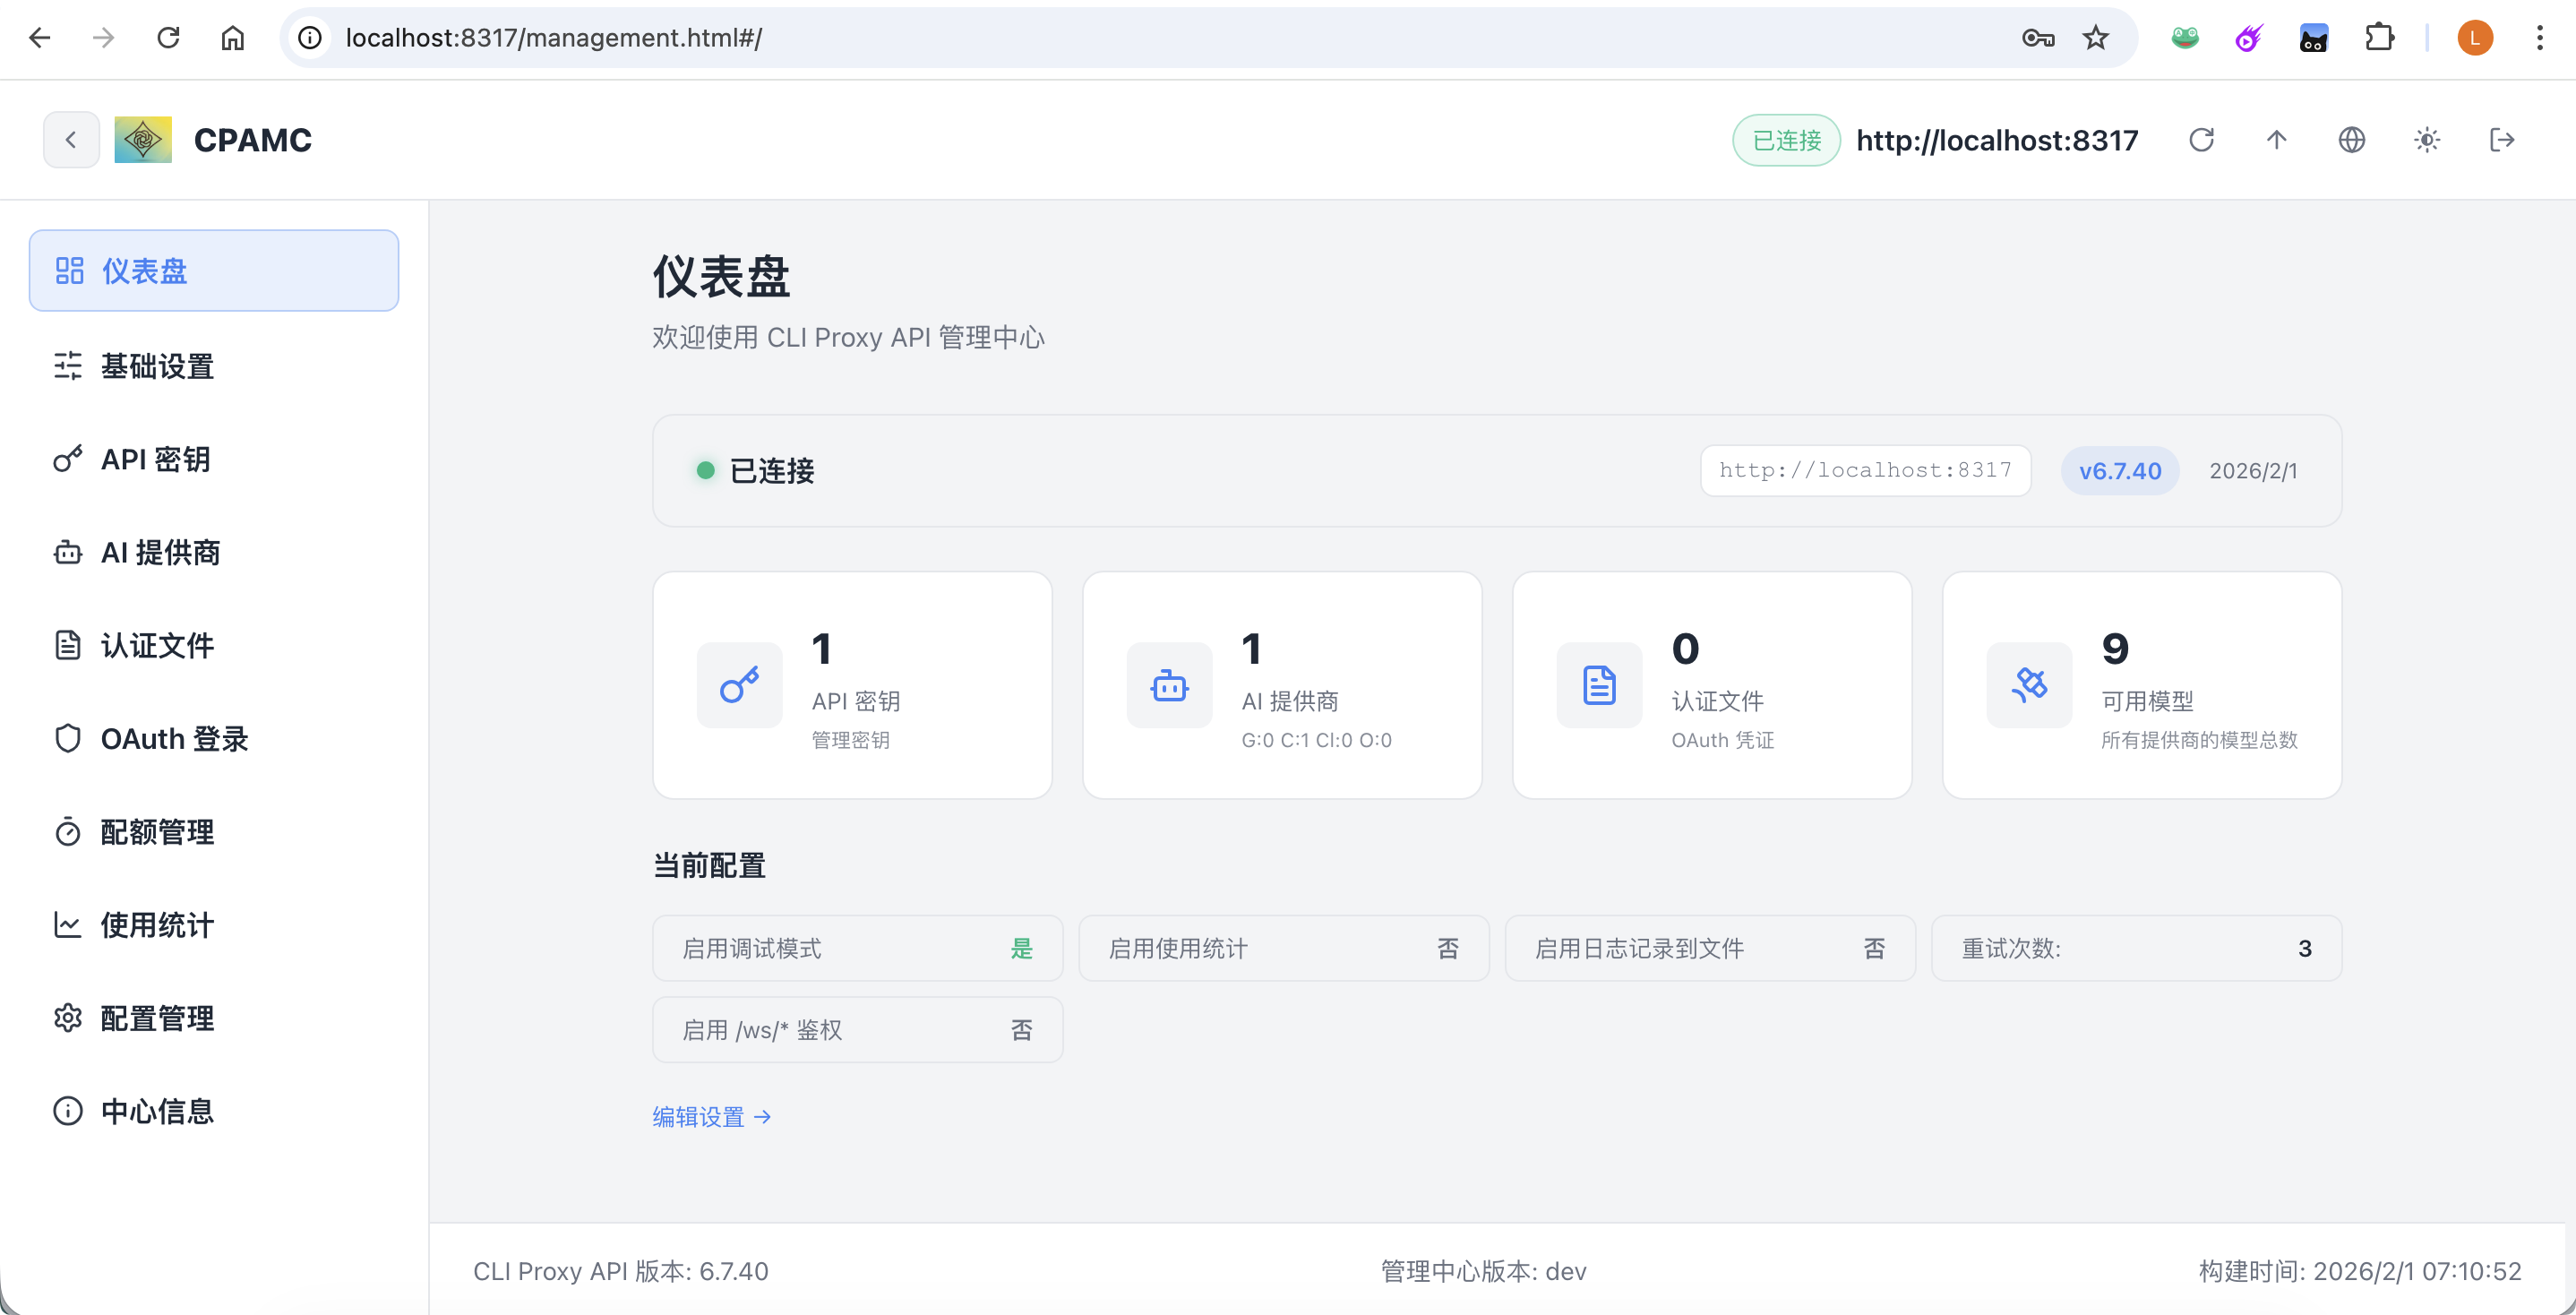Open the language globe icon
2576x1315 pixels.
pyautogui.click(x=2352, y=140)
